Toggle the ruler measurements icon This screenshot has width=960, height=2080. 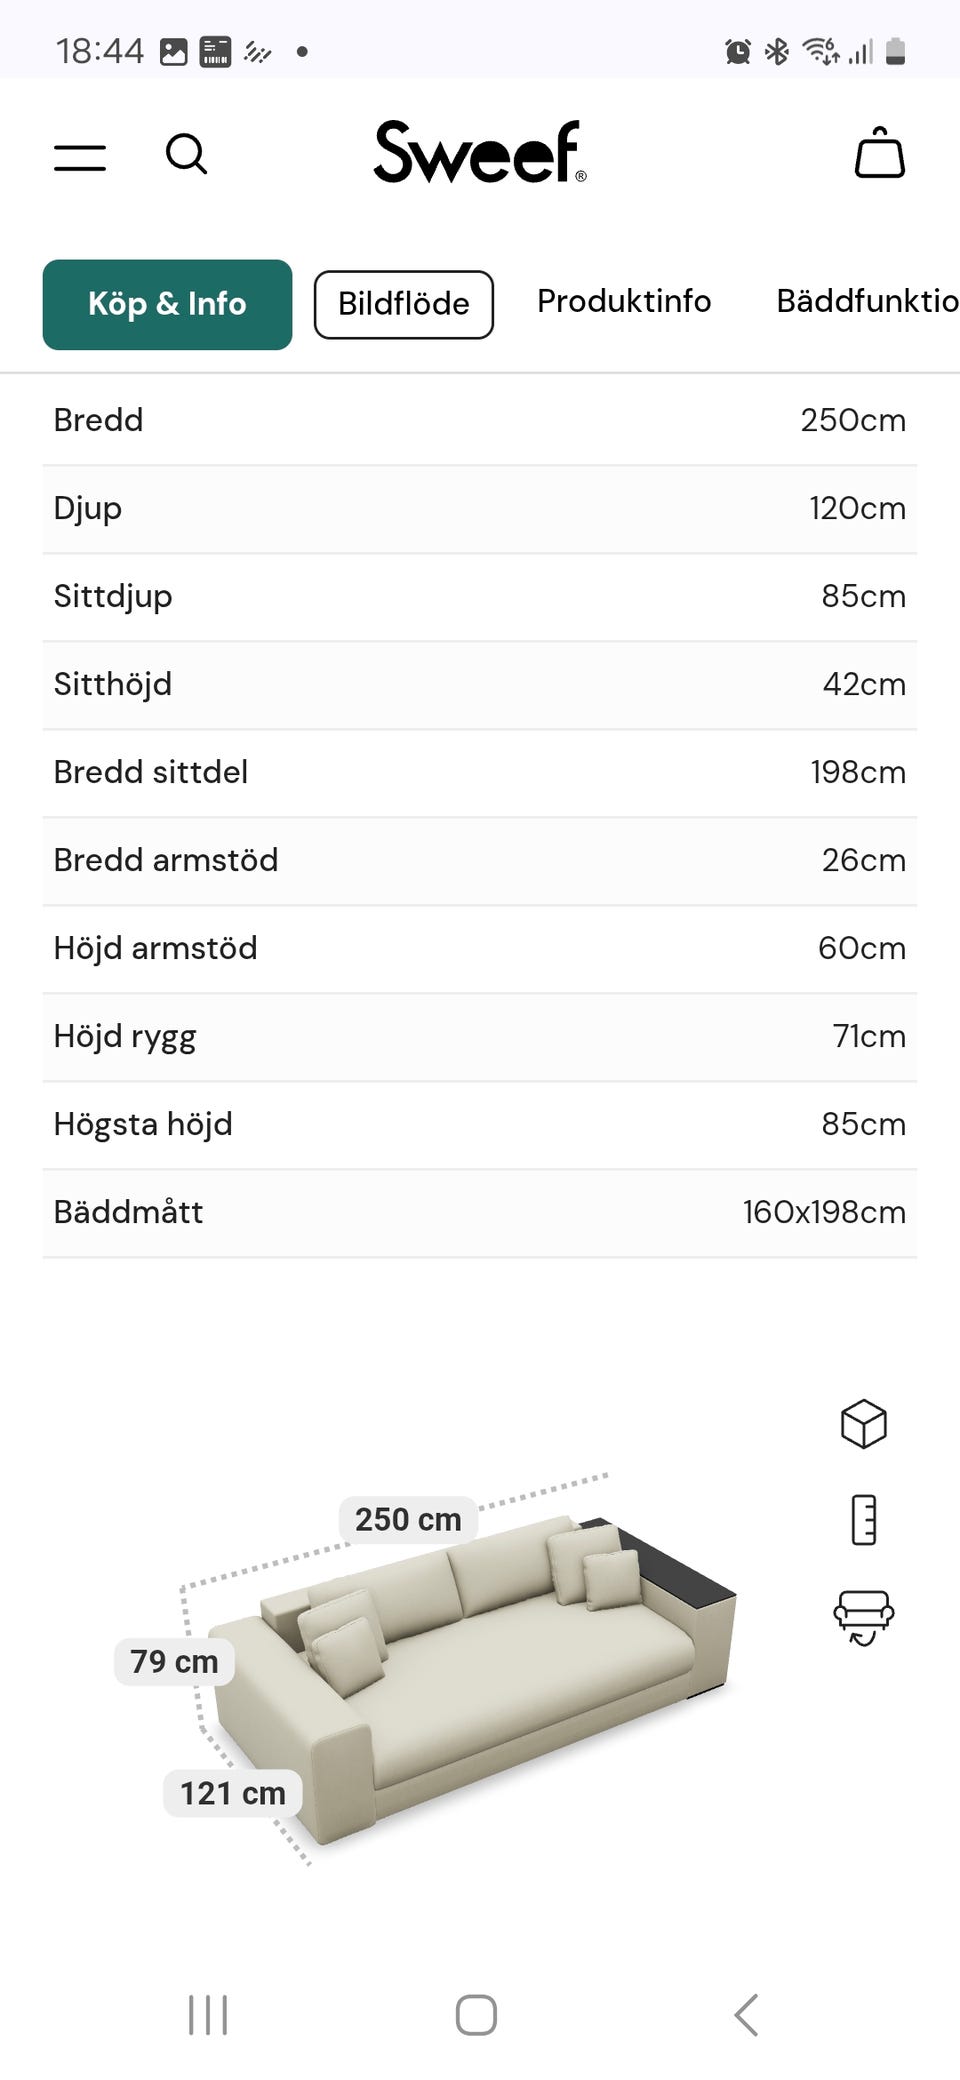point(863,1520)
